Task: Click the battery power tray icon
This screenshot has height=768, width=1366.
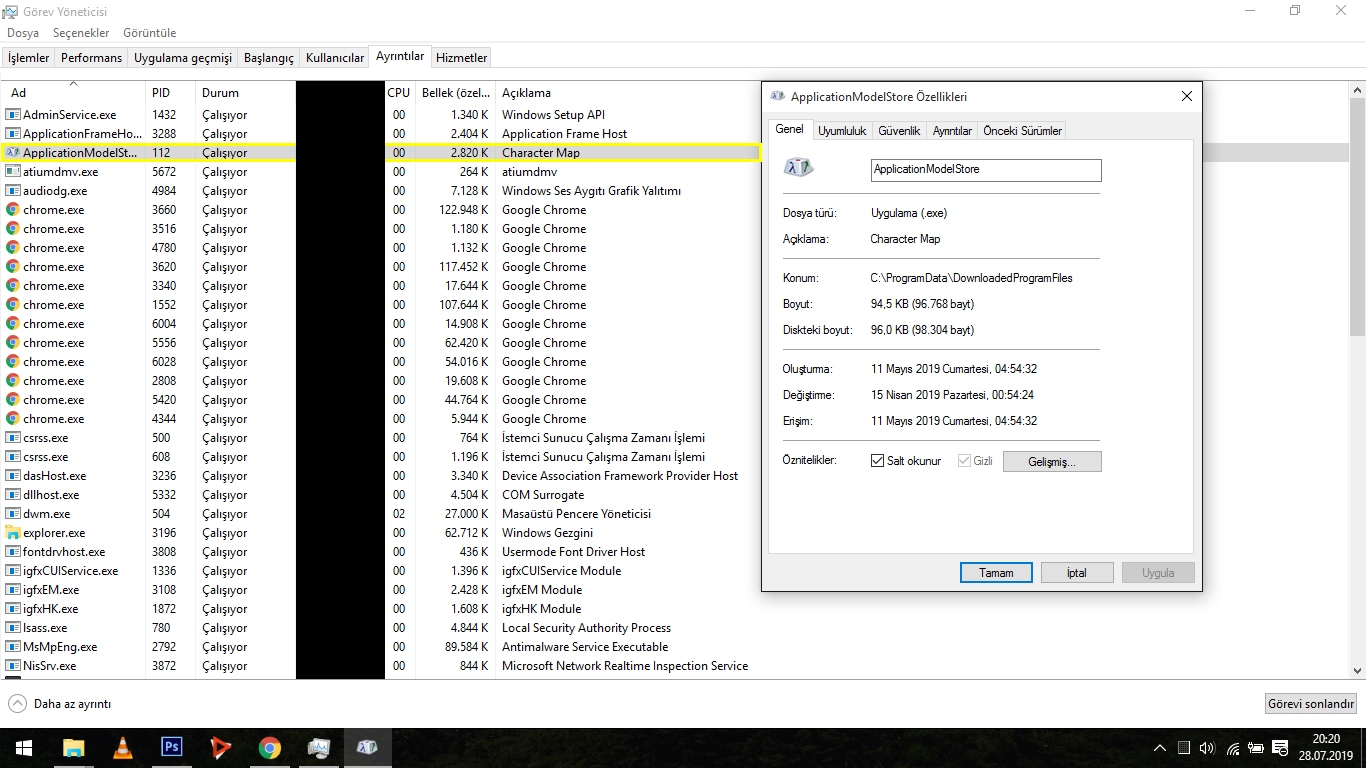Action: pyautogui.click(x=1255, y=748)
